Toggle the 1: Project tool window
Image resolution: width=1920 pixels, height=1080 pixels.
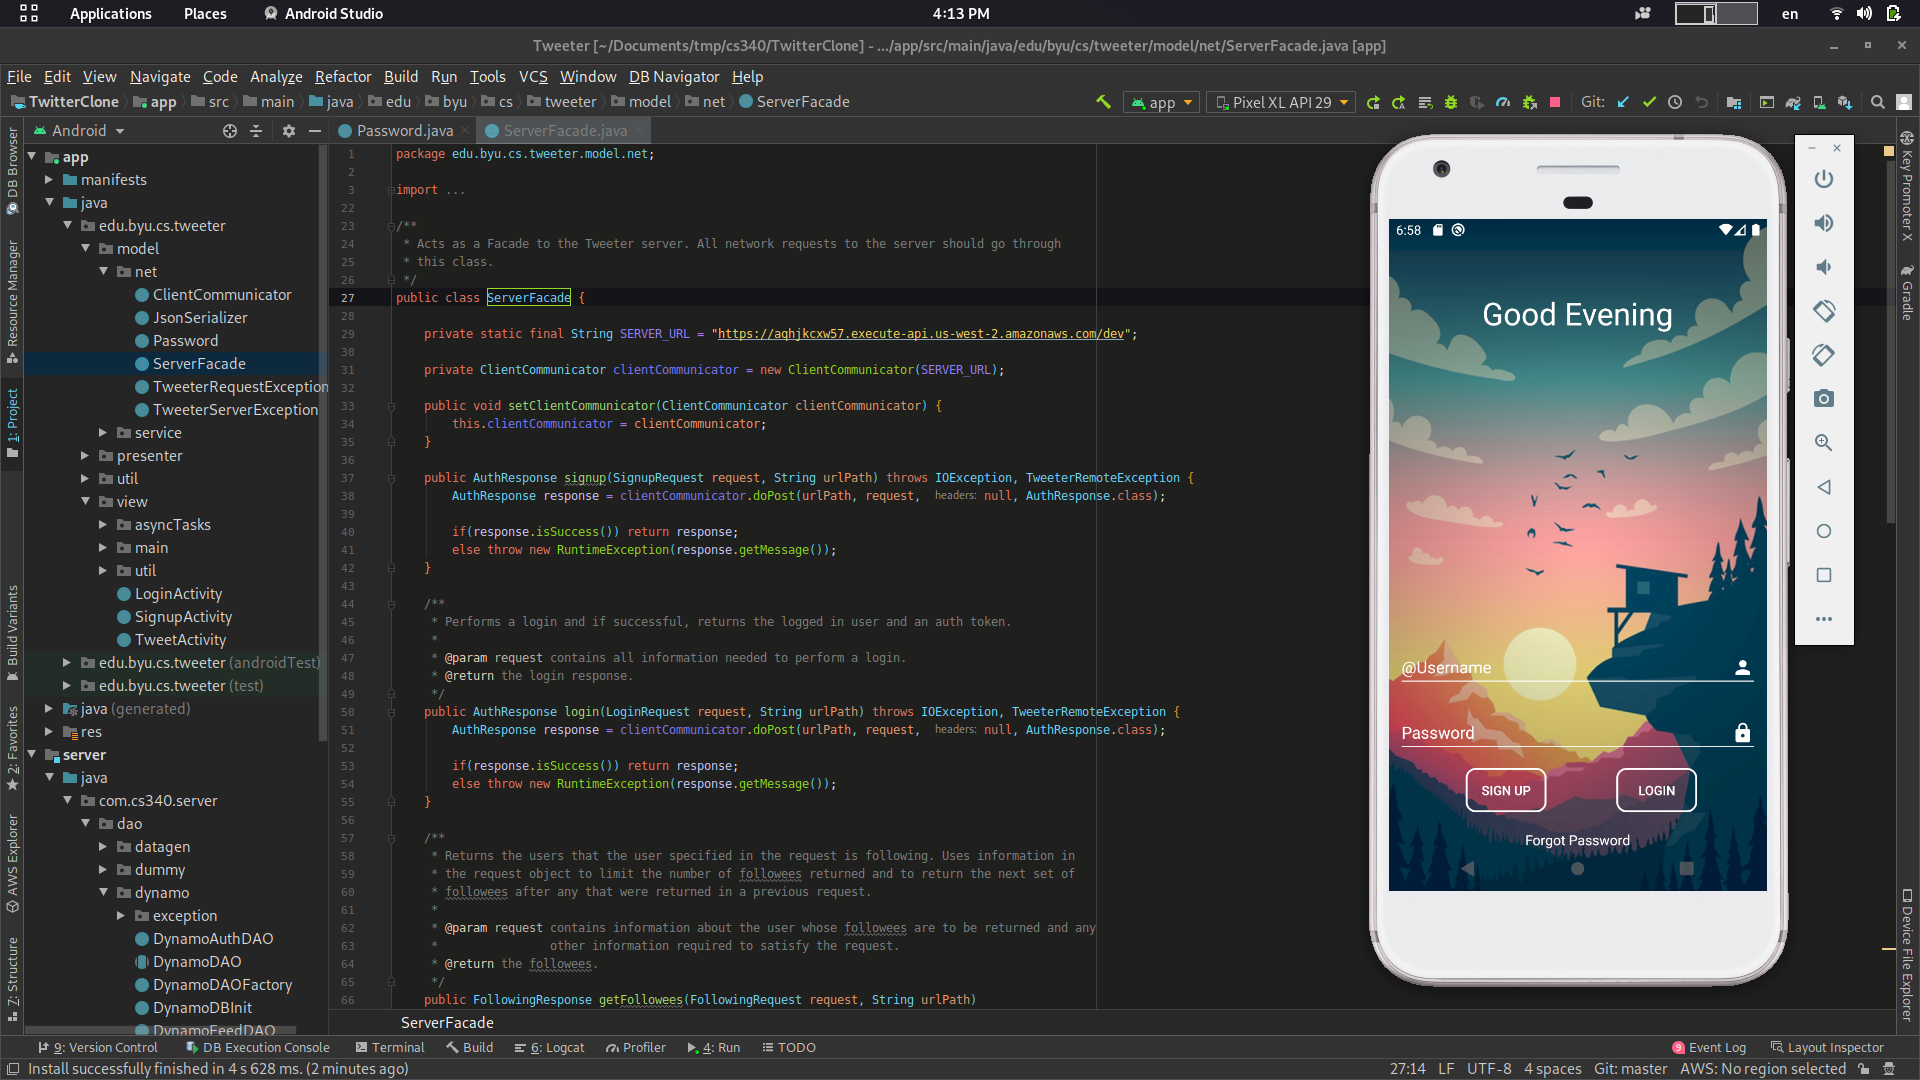click(x=12, y=423)
